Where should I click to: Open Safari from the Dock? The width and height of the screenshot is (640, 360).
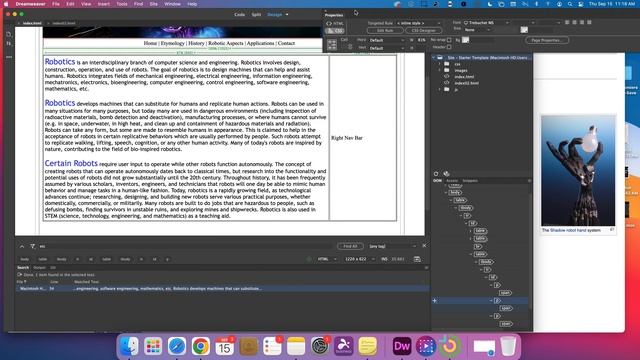[x=176, y=346]
